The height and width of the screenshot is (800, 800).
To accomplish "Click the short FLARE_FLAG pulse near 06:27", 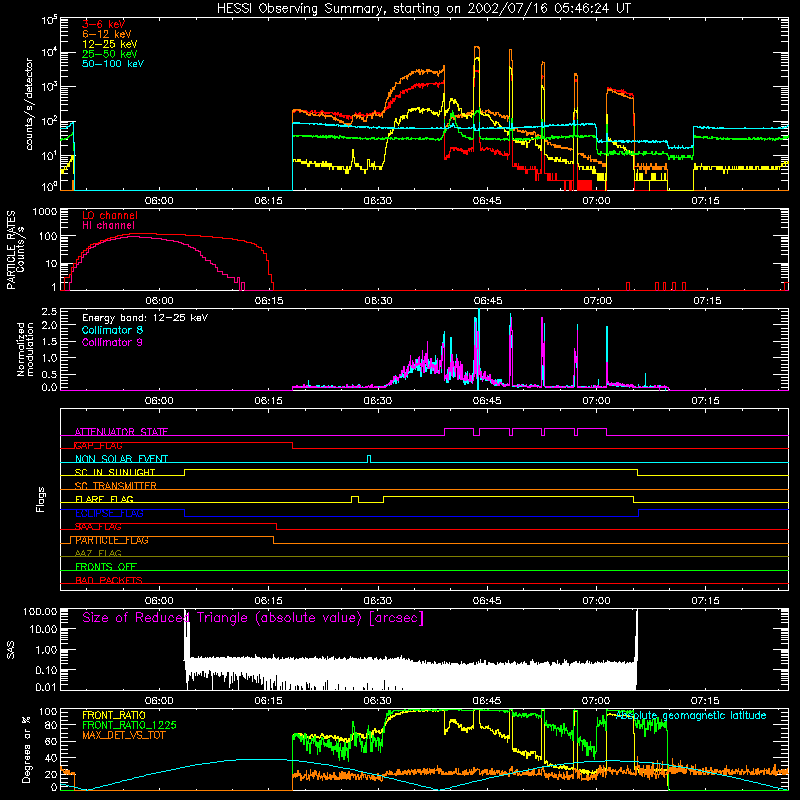I will click(x=355, y=499).
